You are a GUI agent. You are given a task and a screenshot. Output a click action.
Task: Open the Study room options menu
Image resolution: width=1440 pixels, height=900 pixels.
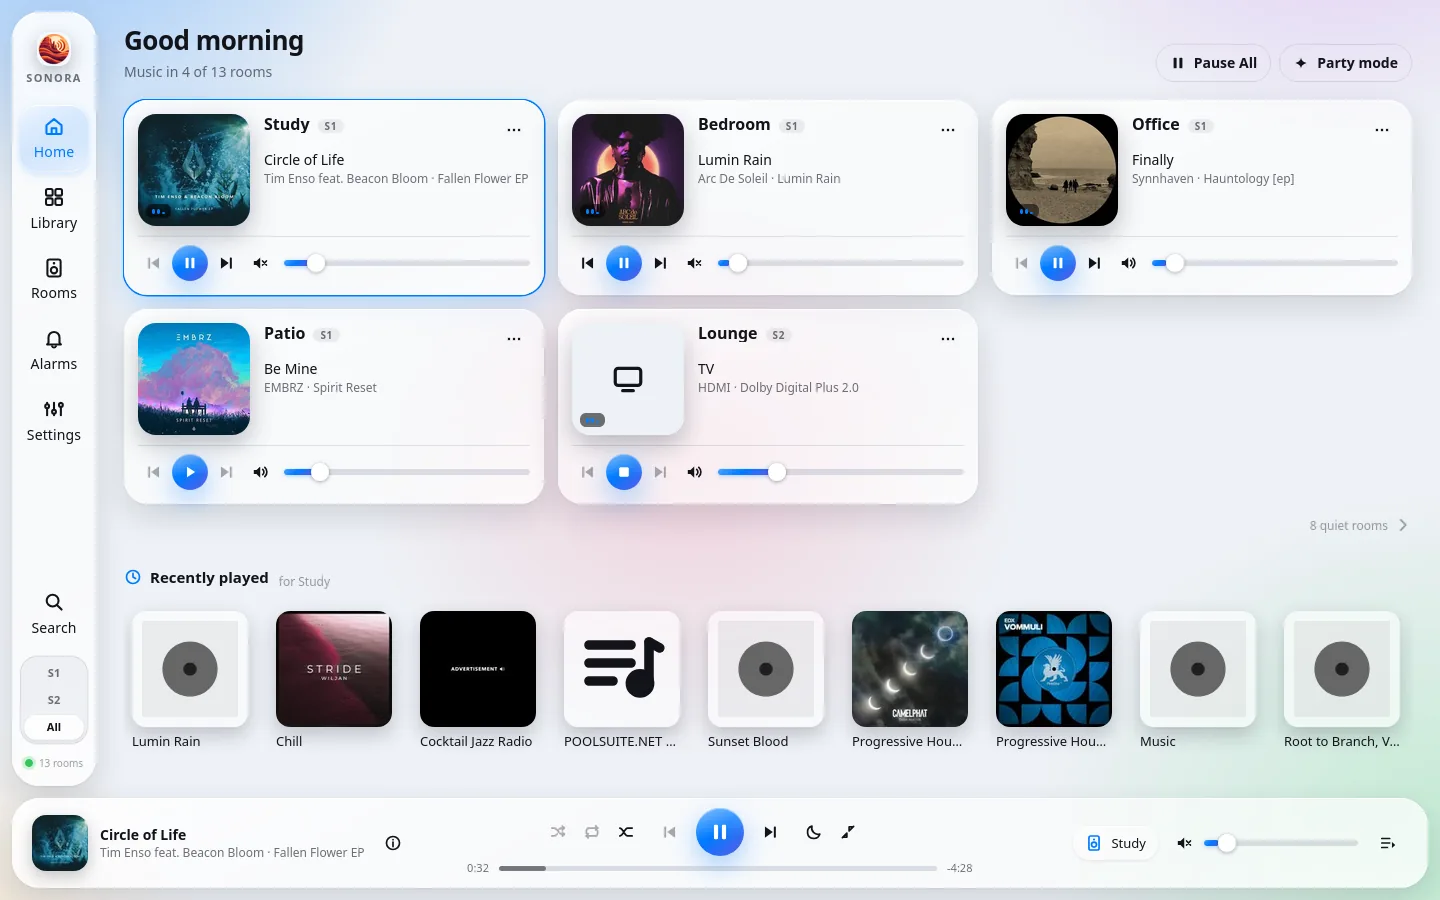[x=514, y=130]
